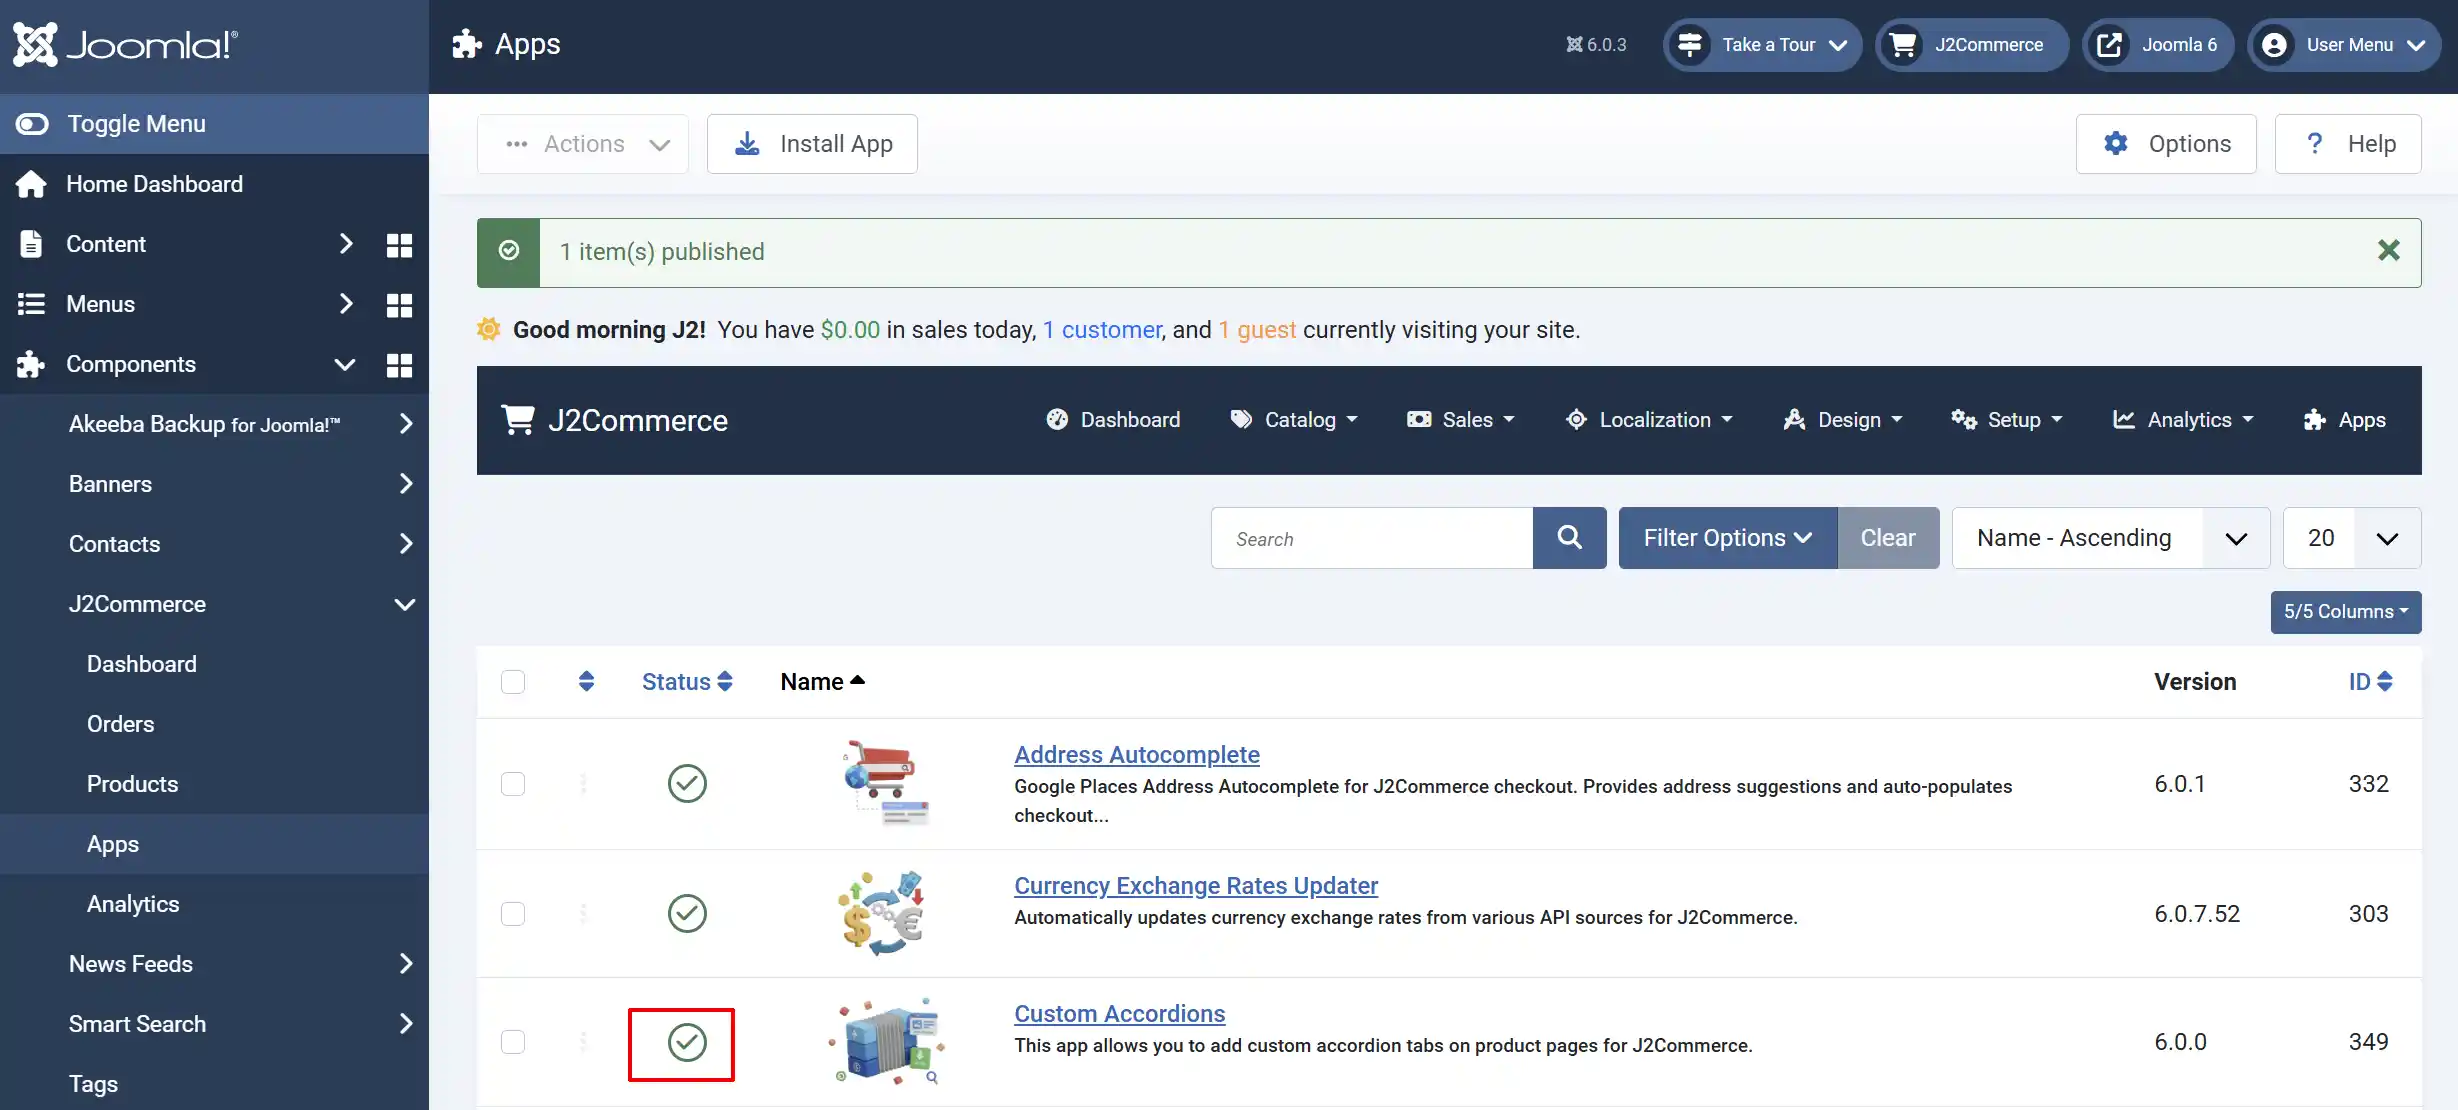Open Dashboard in J2Commerce navbar
This screenshot has height=1110, width=2458.
(1113, 420)
